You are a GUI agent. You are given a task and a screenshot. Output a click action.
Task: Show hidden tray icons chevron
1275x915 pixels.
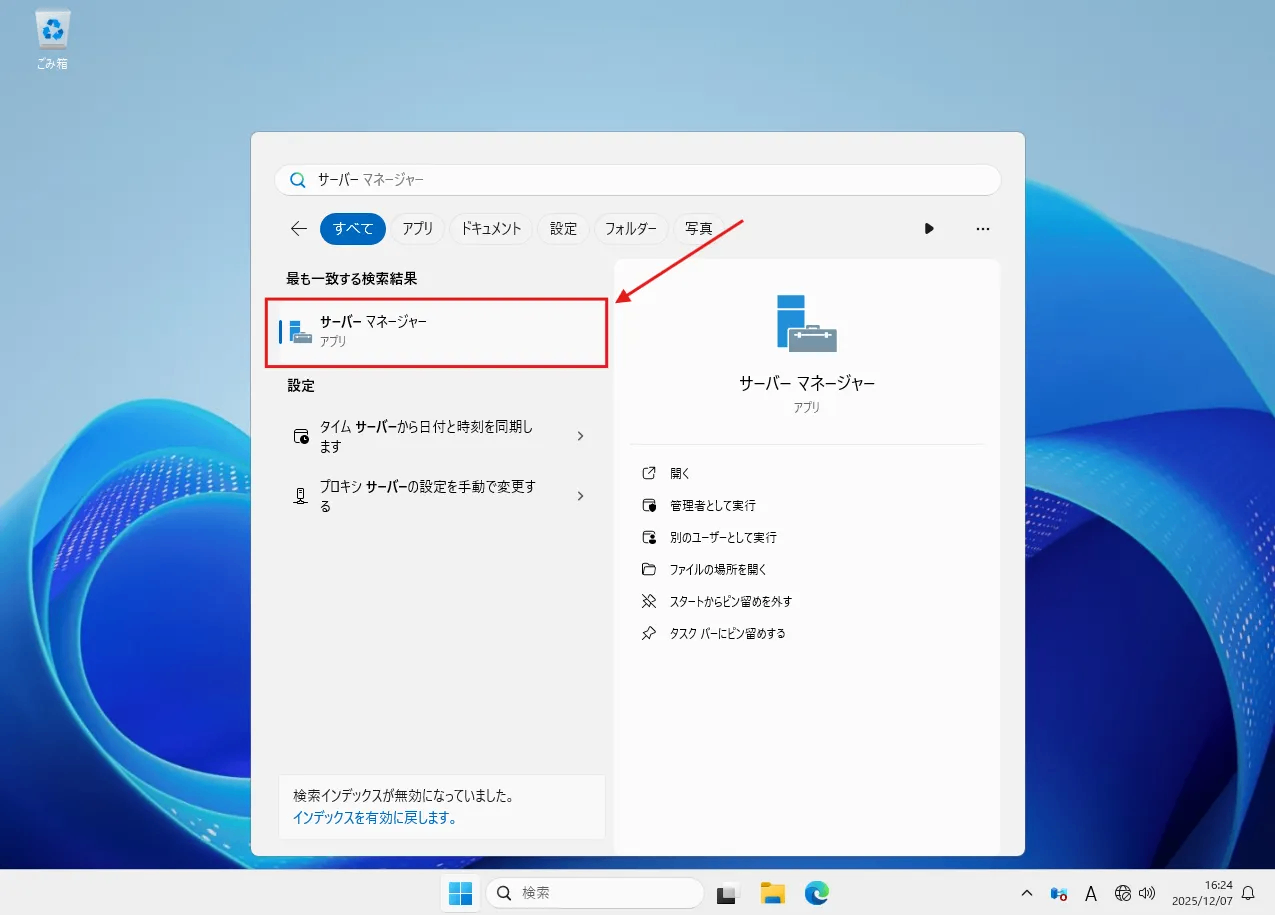click(1027, 893)
